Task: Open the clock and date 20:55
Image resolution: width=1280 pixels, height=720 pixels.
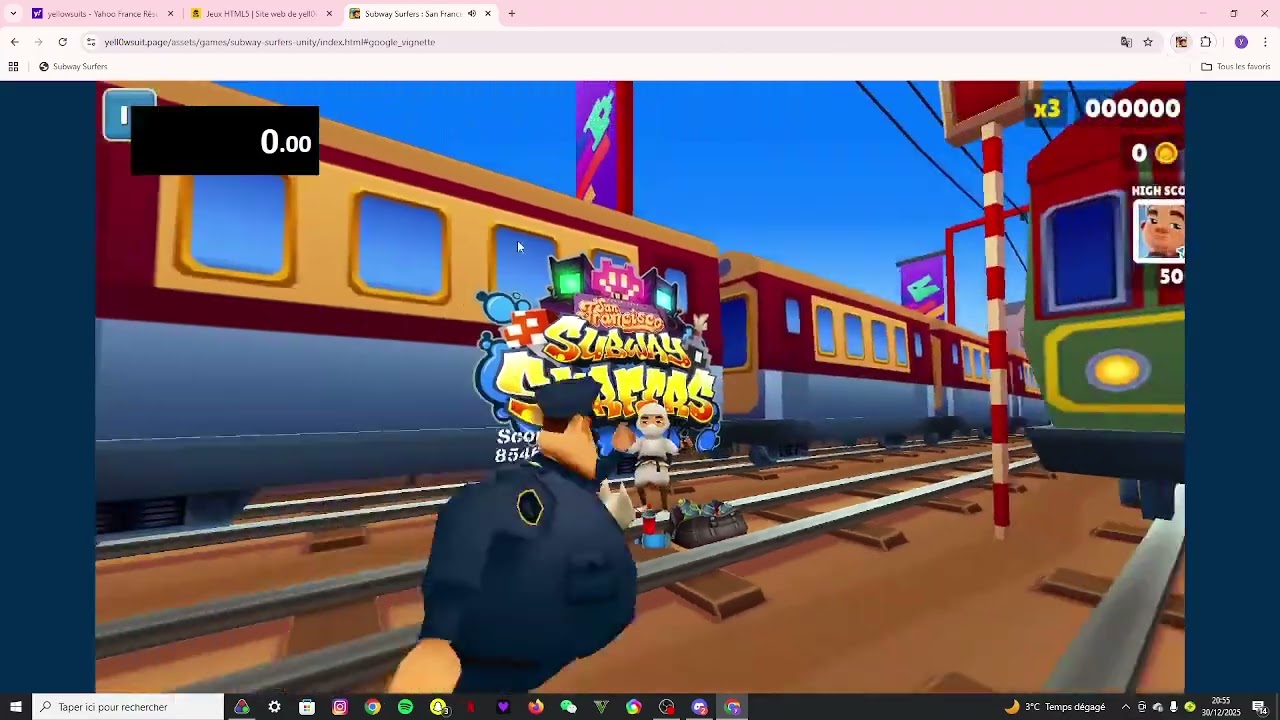Action: pyautogui.click(x=1221, y=707)
